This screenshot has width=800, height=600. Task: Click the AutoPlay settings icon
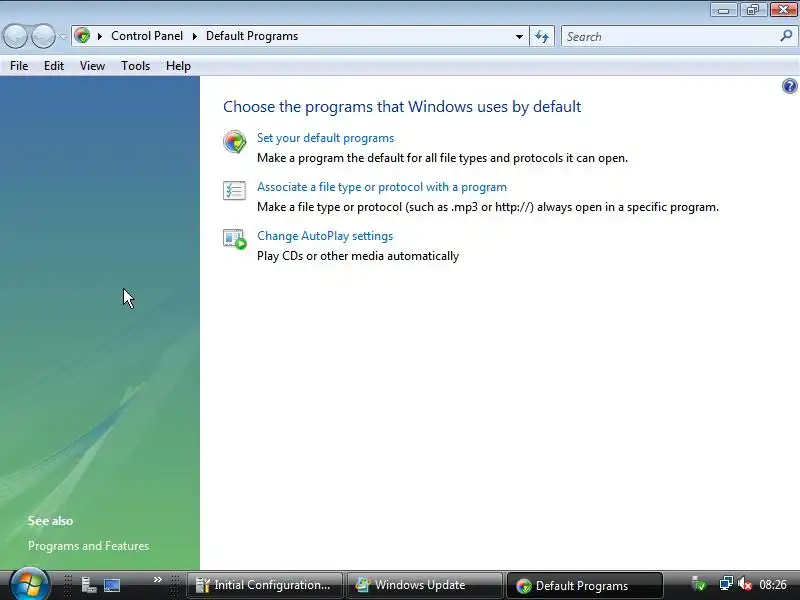click(x=235, y=239)
